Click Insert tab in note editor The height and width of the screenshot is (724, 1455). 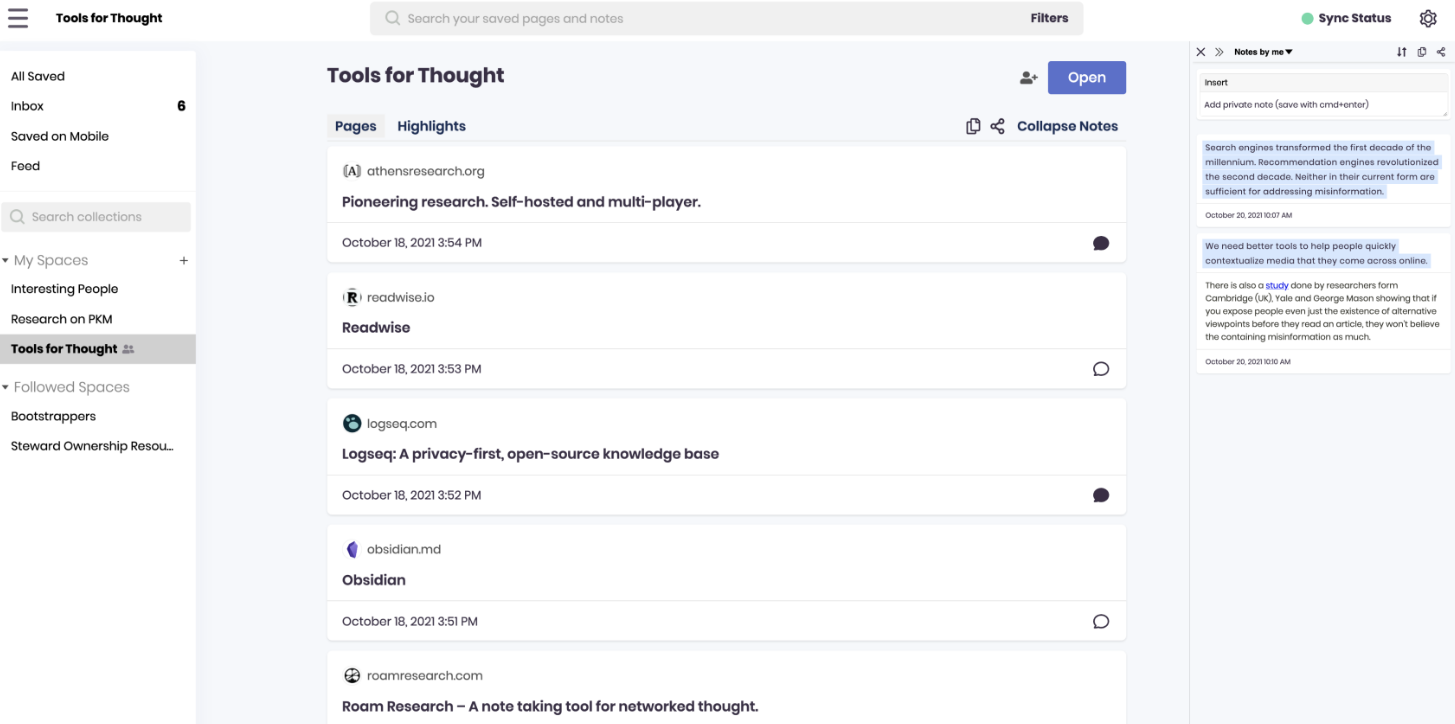click(x=1216, y=82)
